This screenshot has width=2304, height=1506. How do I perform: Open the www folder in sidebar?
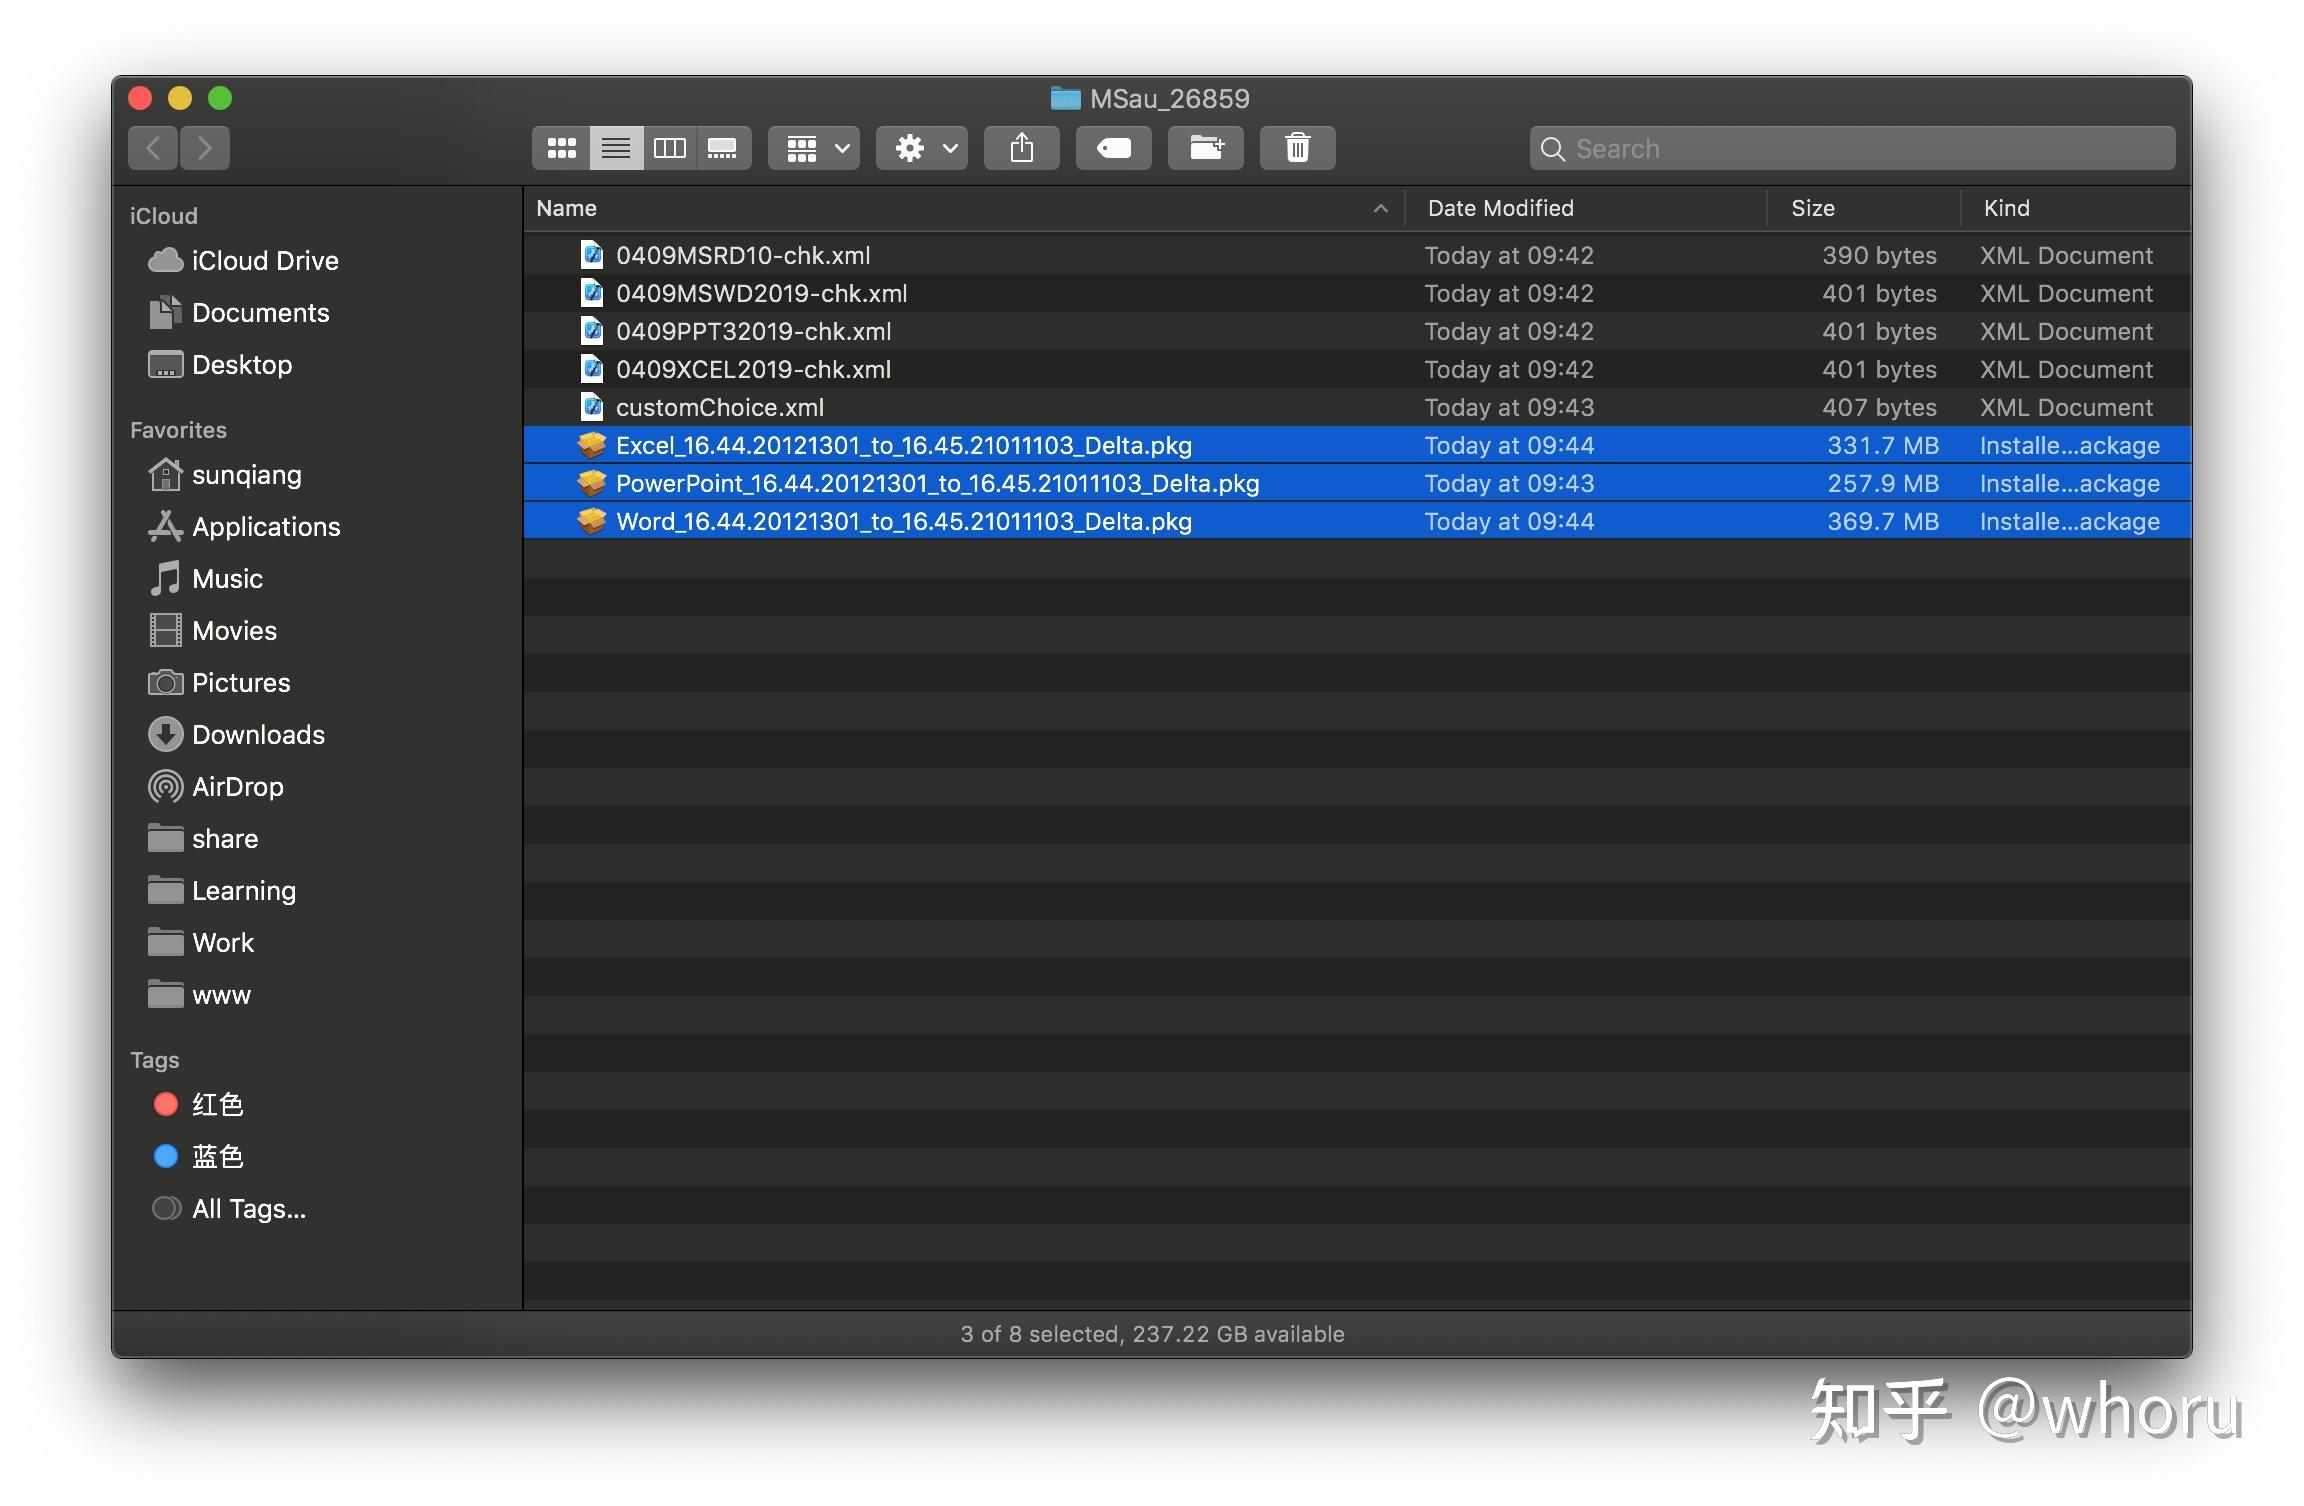[199, 995]
